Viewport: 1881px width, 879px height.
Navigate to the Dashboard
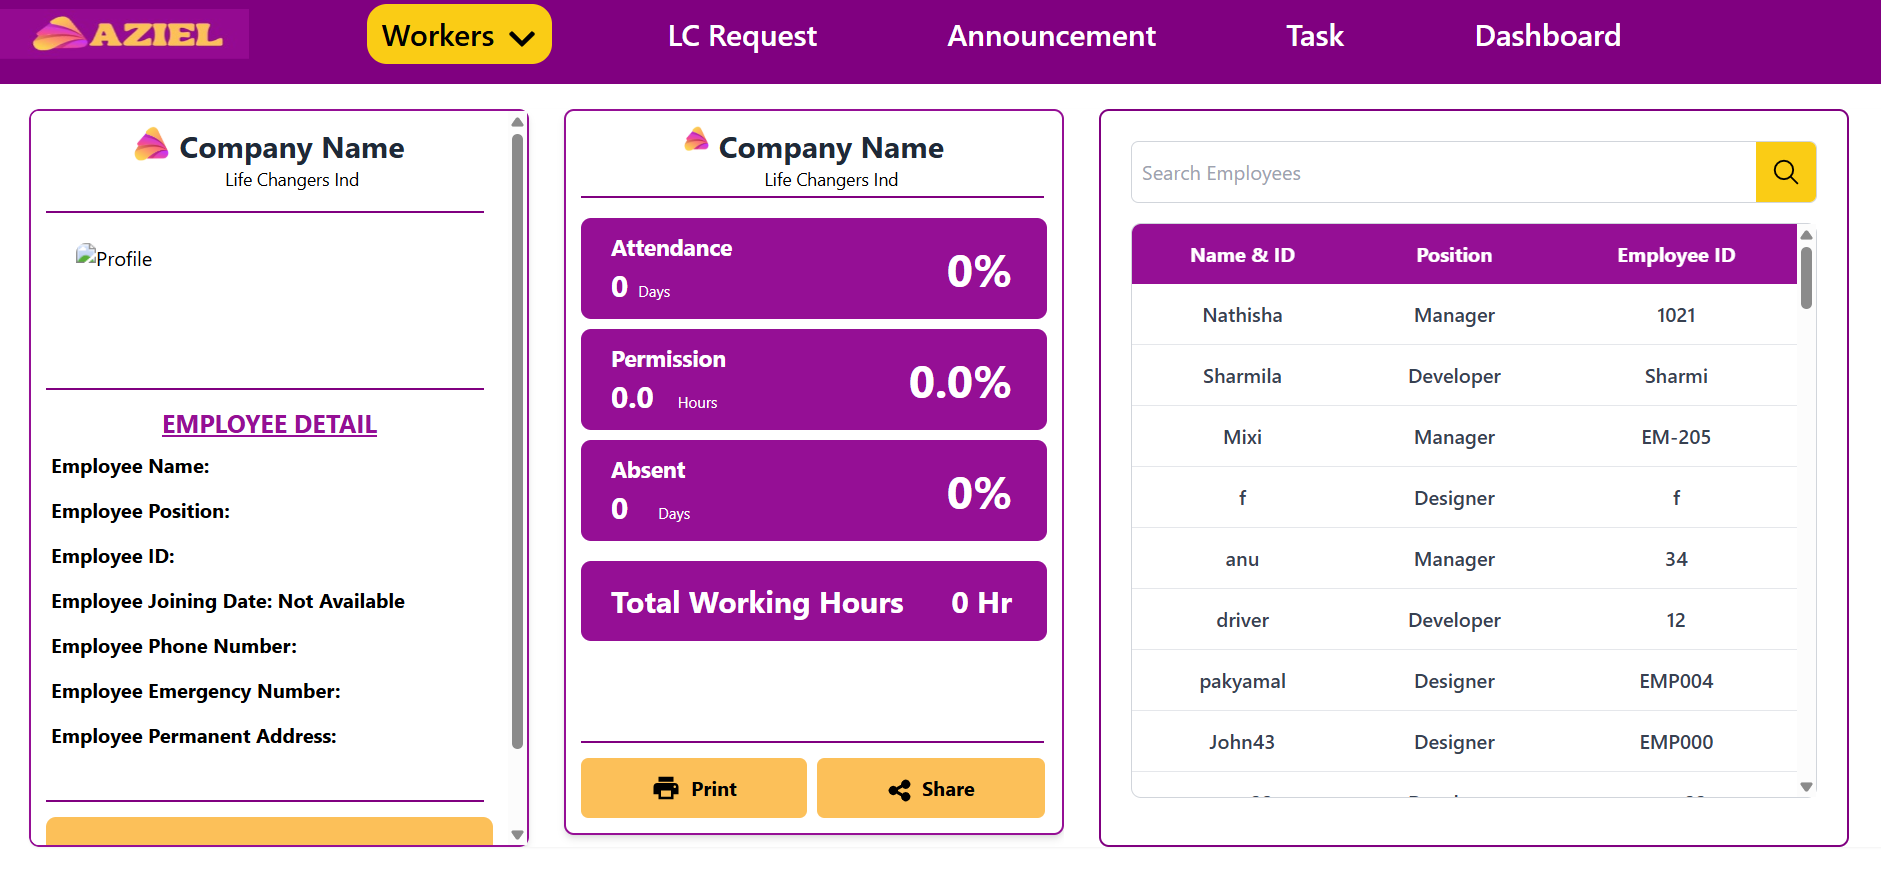point(1547,36)
